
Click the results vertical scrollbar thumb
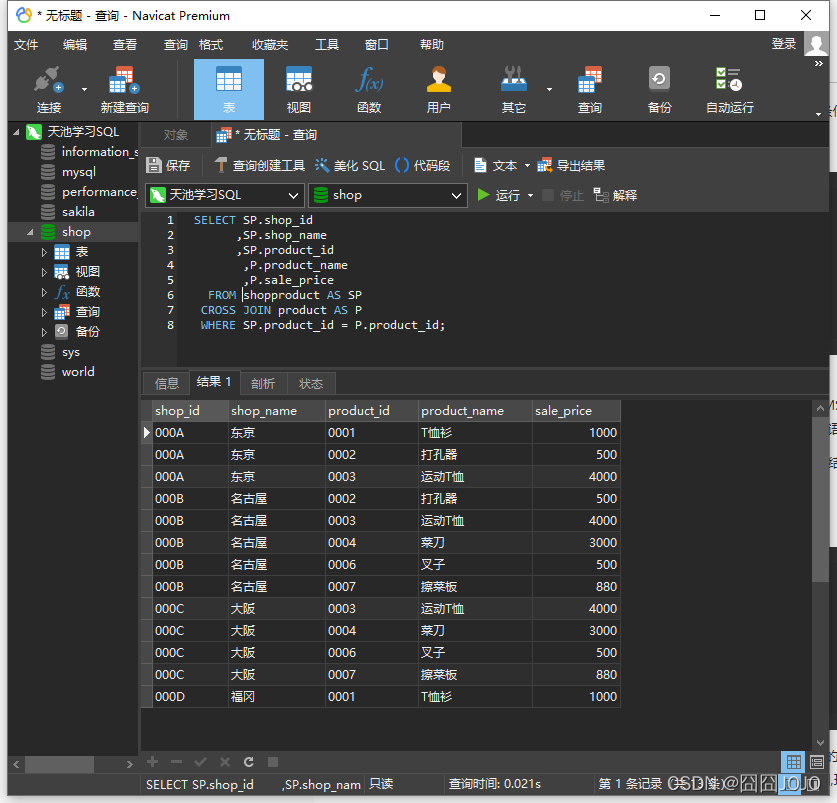820,499
